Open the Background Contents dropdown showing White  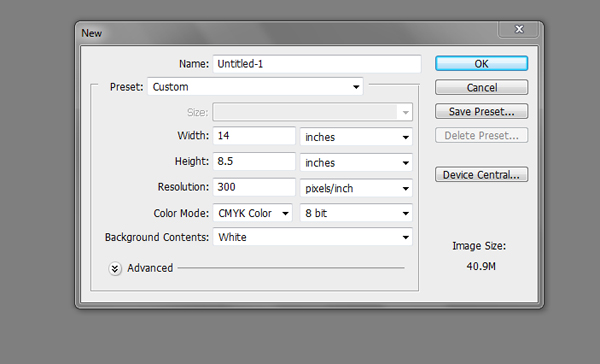point(313,237)
